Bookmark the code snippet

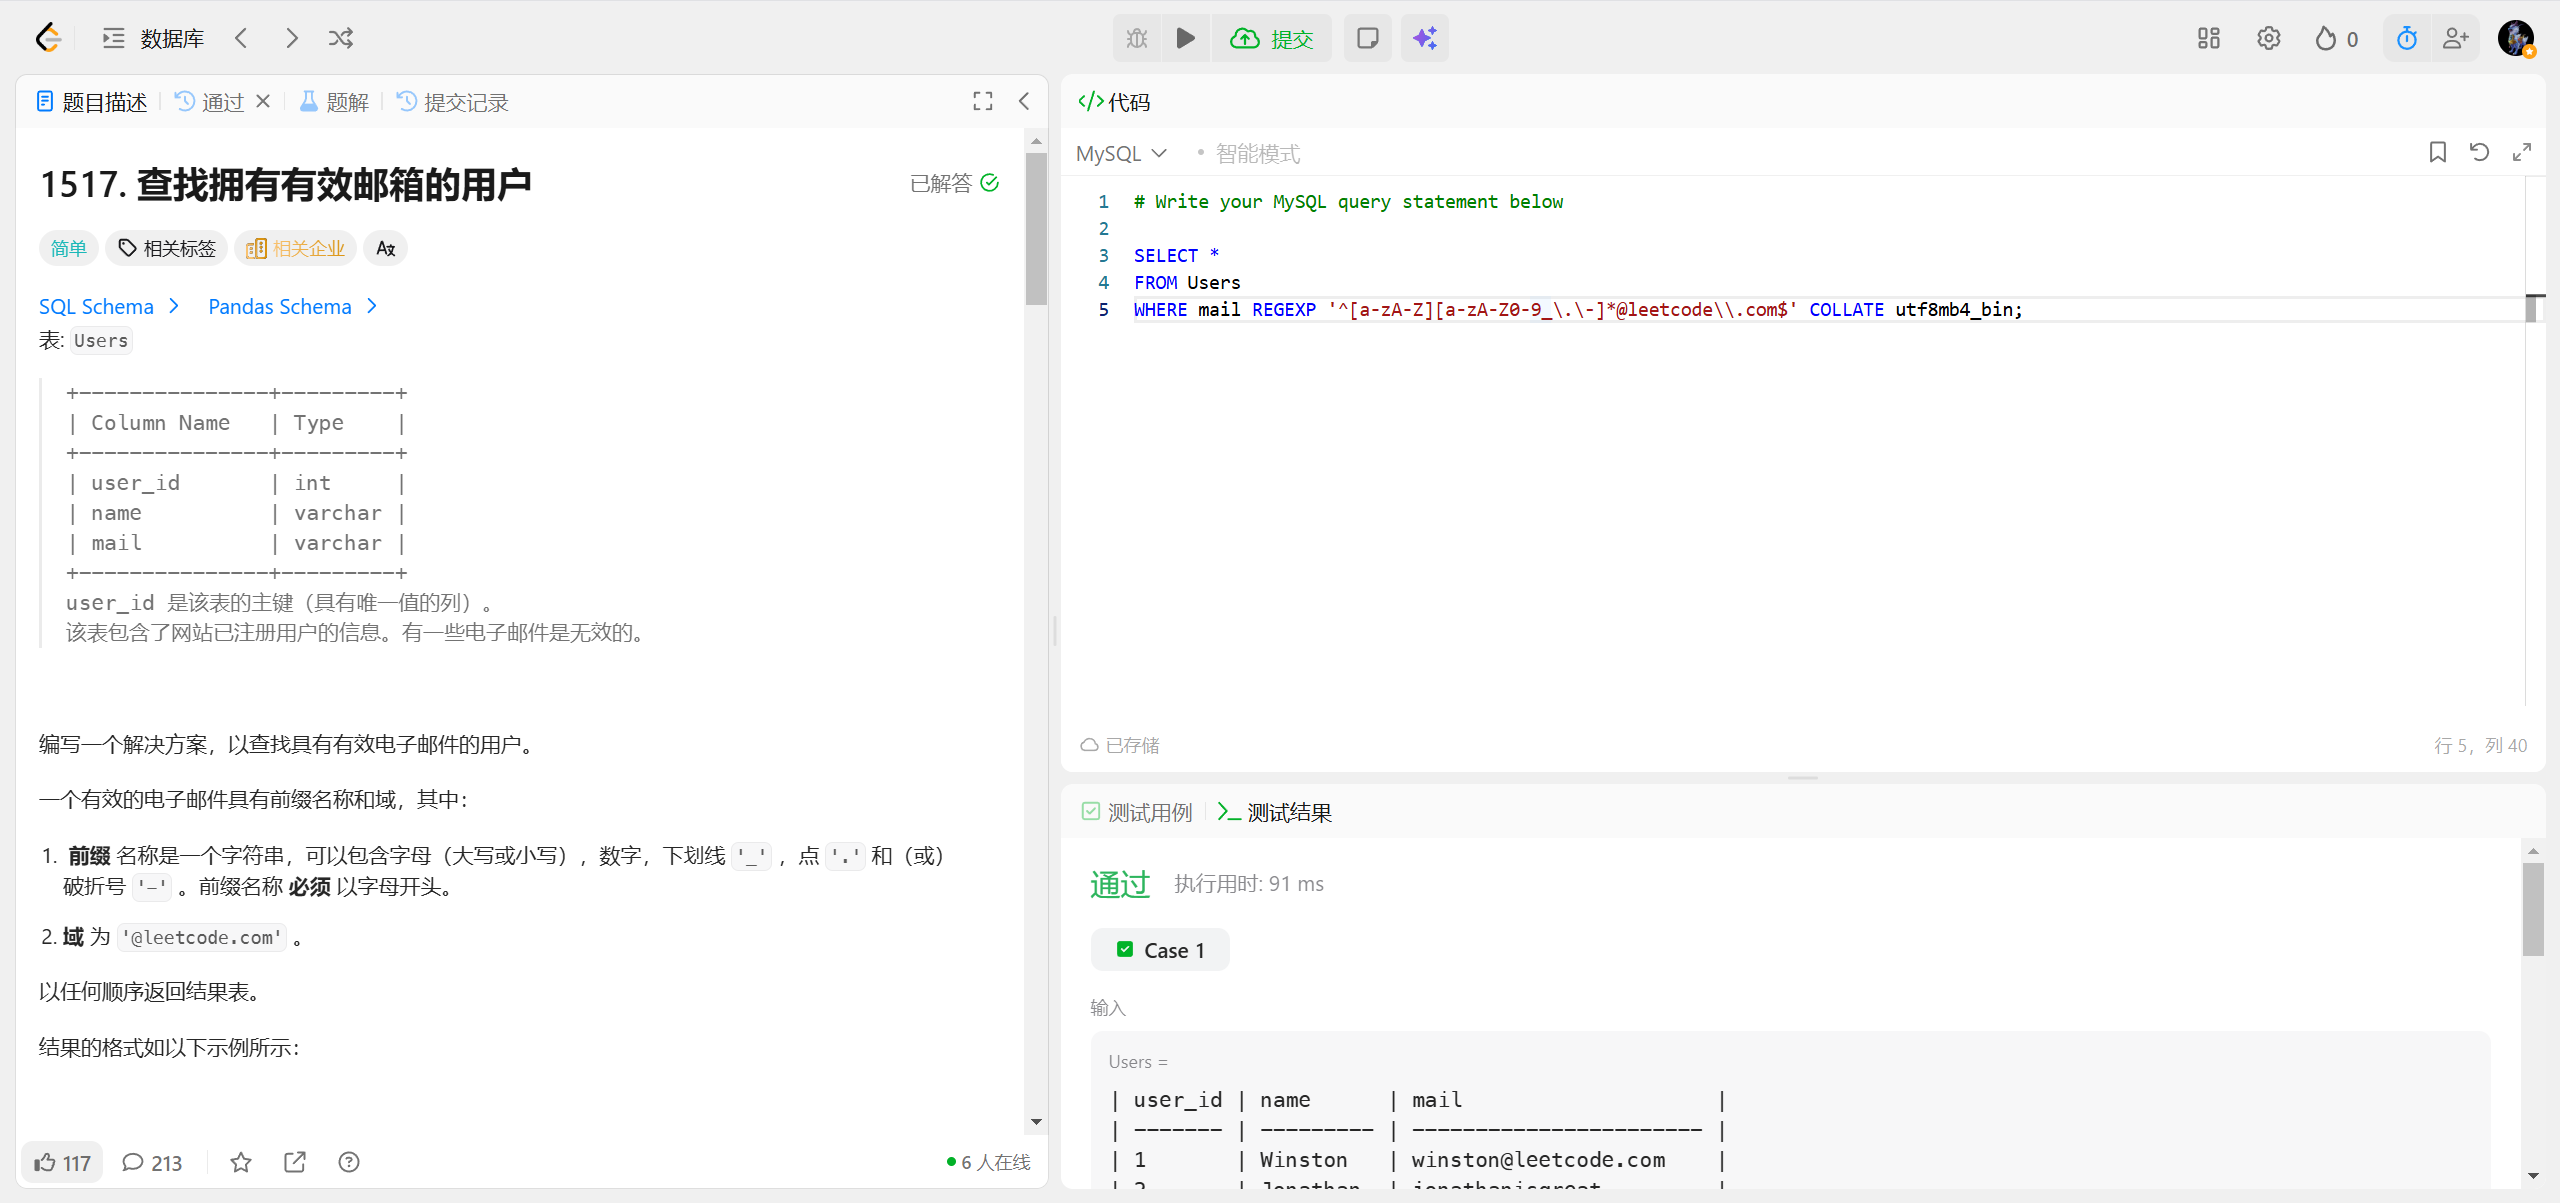[2437, 152]
